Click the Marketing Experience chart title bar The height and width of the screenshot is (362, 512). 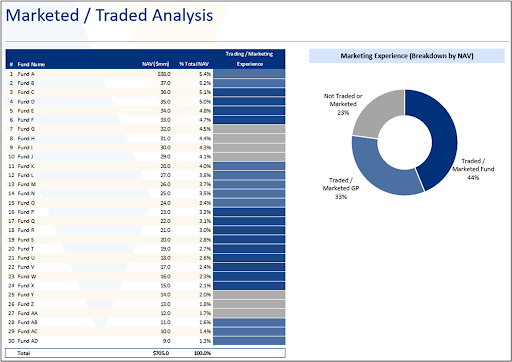pos(407,56)
